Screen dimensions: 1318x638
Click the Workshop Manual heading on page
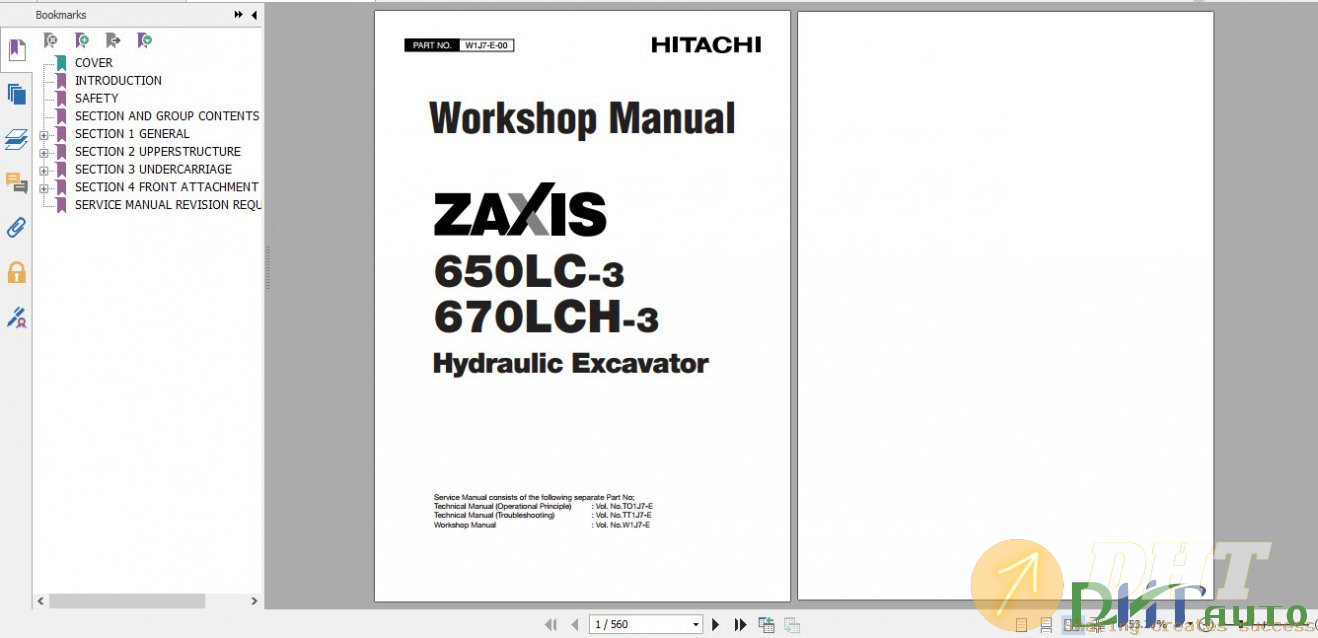click(582, 119)
